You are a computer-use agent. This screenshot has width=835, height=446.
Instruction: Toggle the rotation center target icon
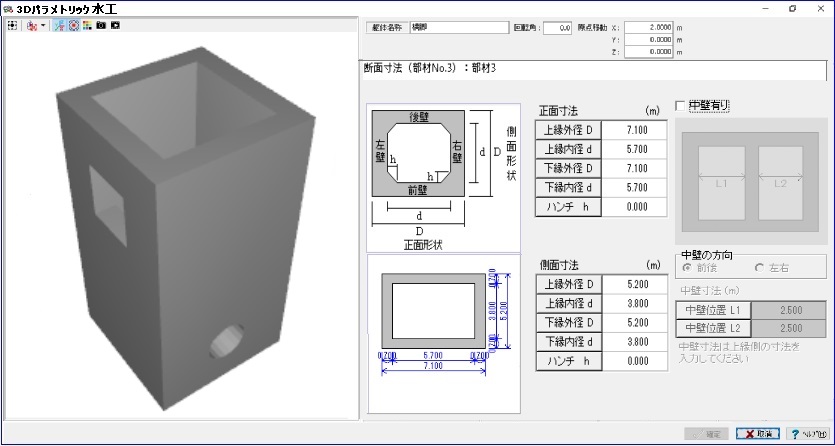point(74,25)
